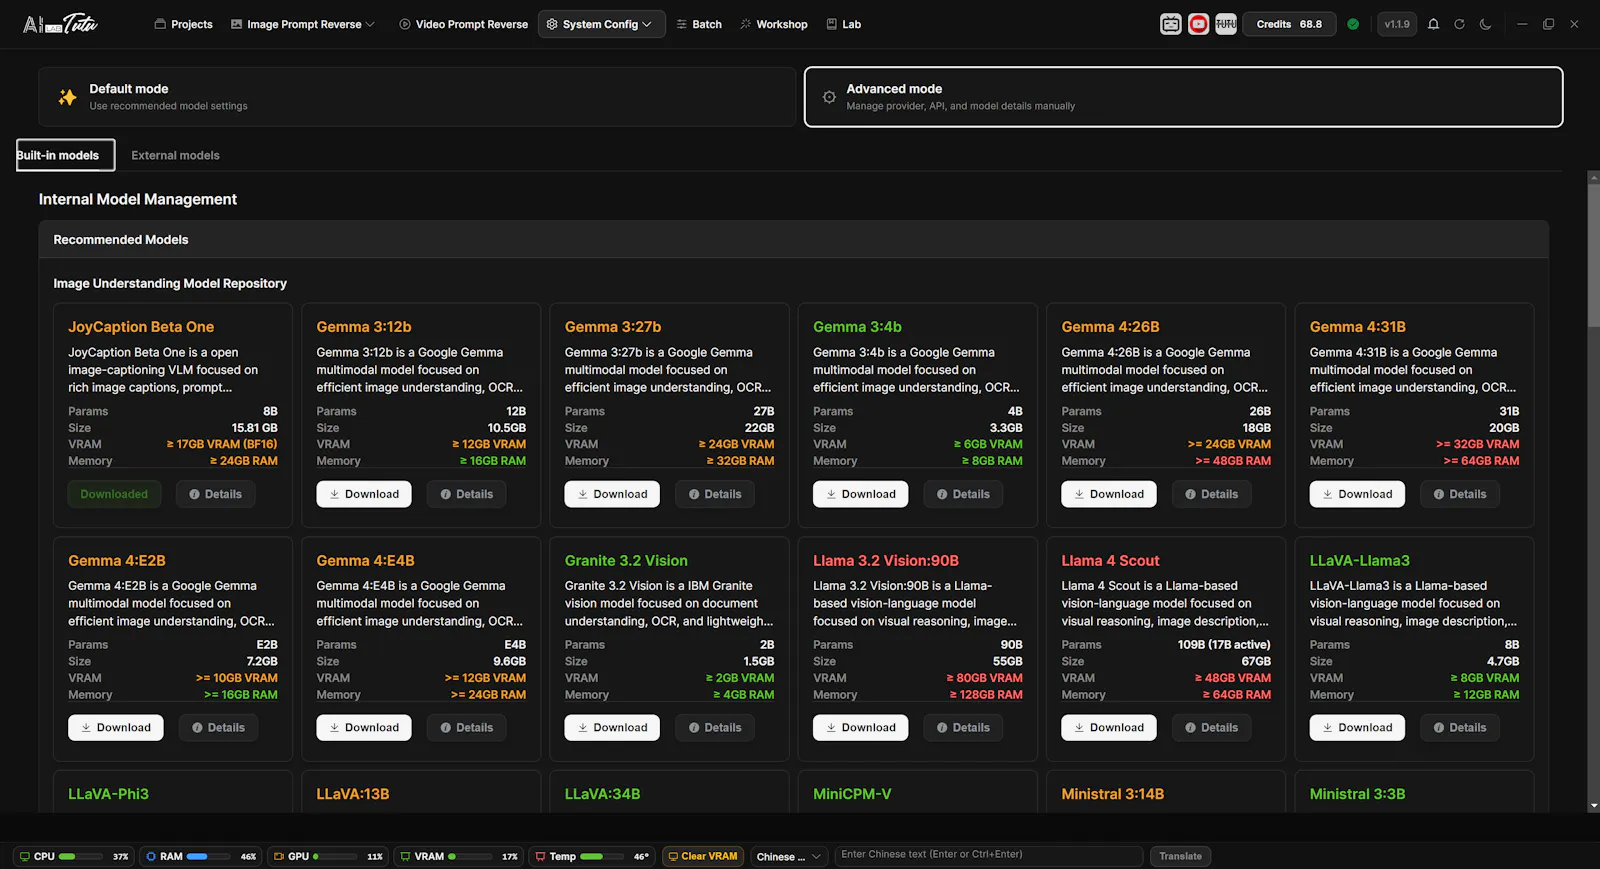Download the Gemma 3:4b model
This screenshot has width=1600, height=869.
[860, 494]
